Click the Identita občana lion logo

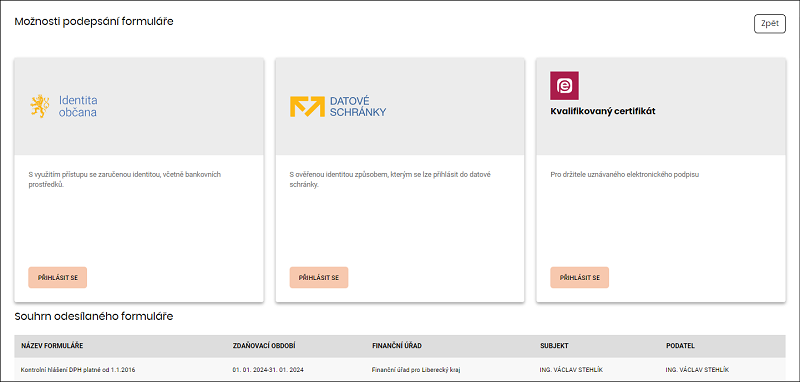[39, 106]
